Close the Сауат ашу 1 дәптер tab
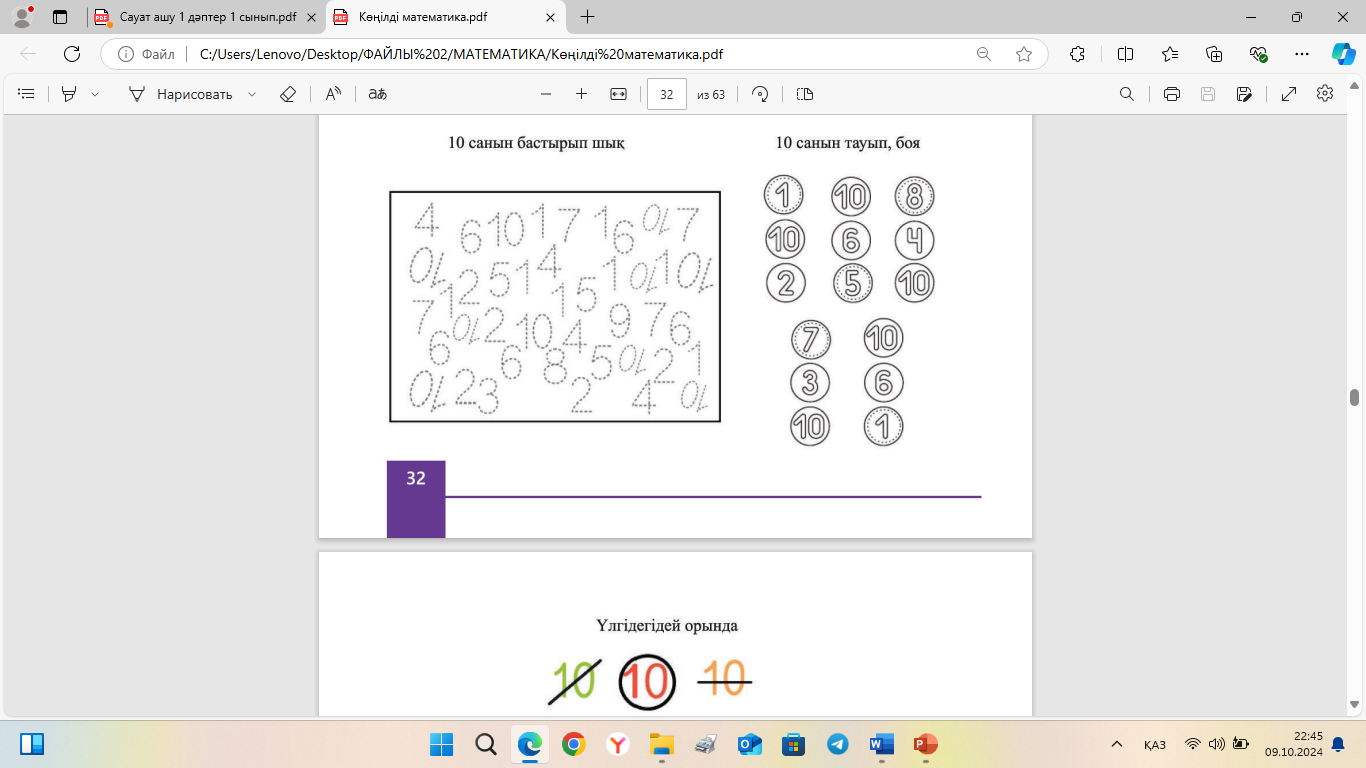 pyautogui.click(x=310, y=17)
